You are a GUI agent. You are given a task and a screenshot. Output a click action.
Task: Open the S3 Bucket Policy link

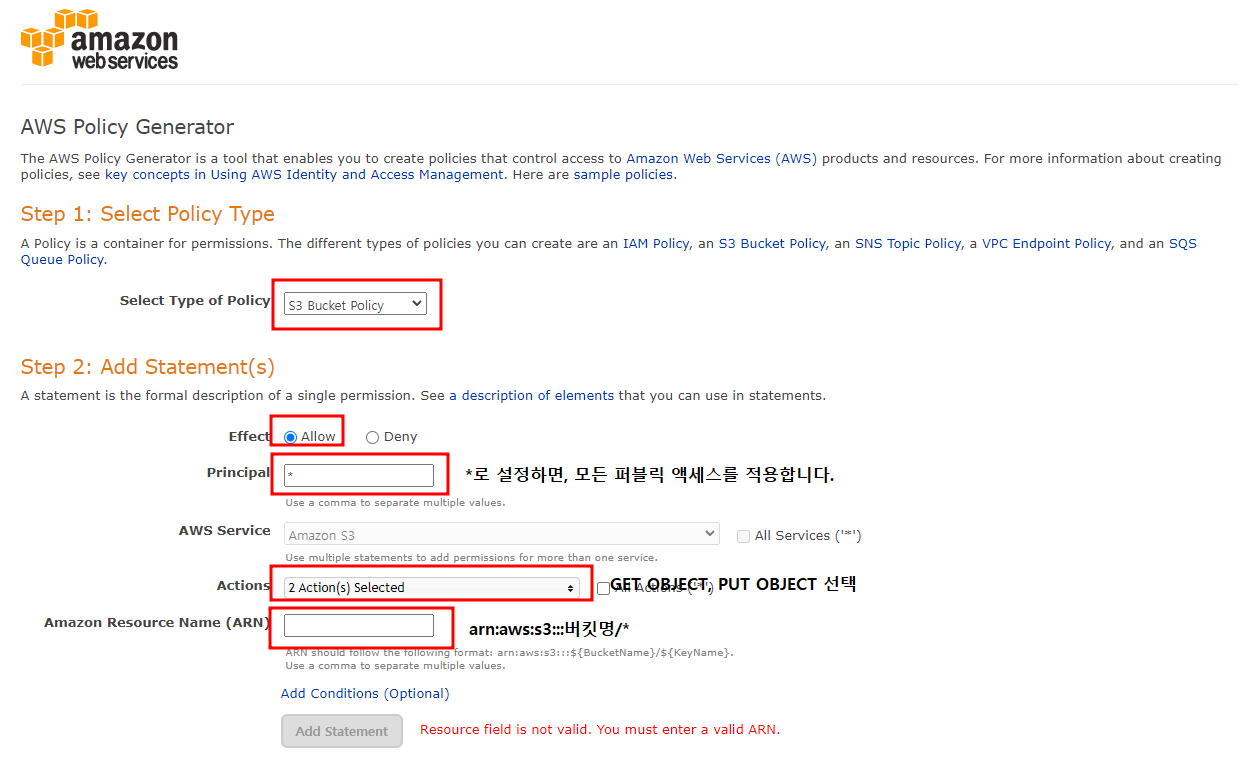[x=772, y=243]
